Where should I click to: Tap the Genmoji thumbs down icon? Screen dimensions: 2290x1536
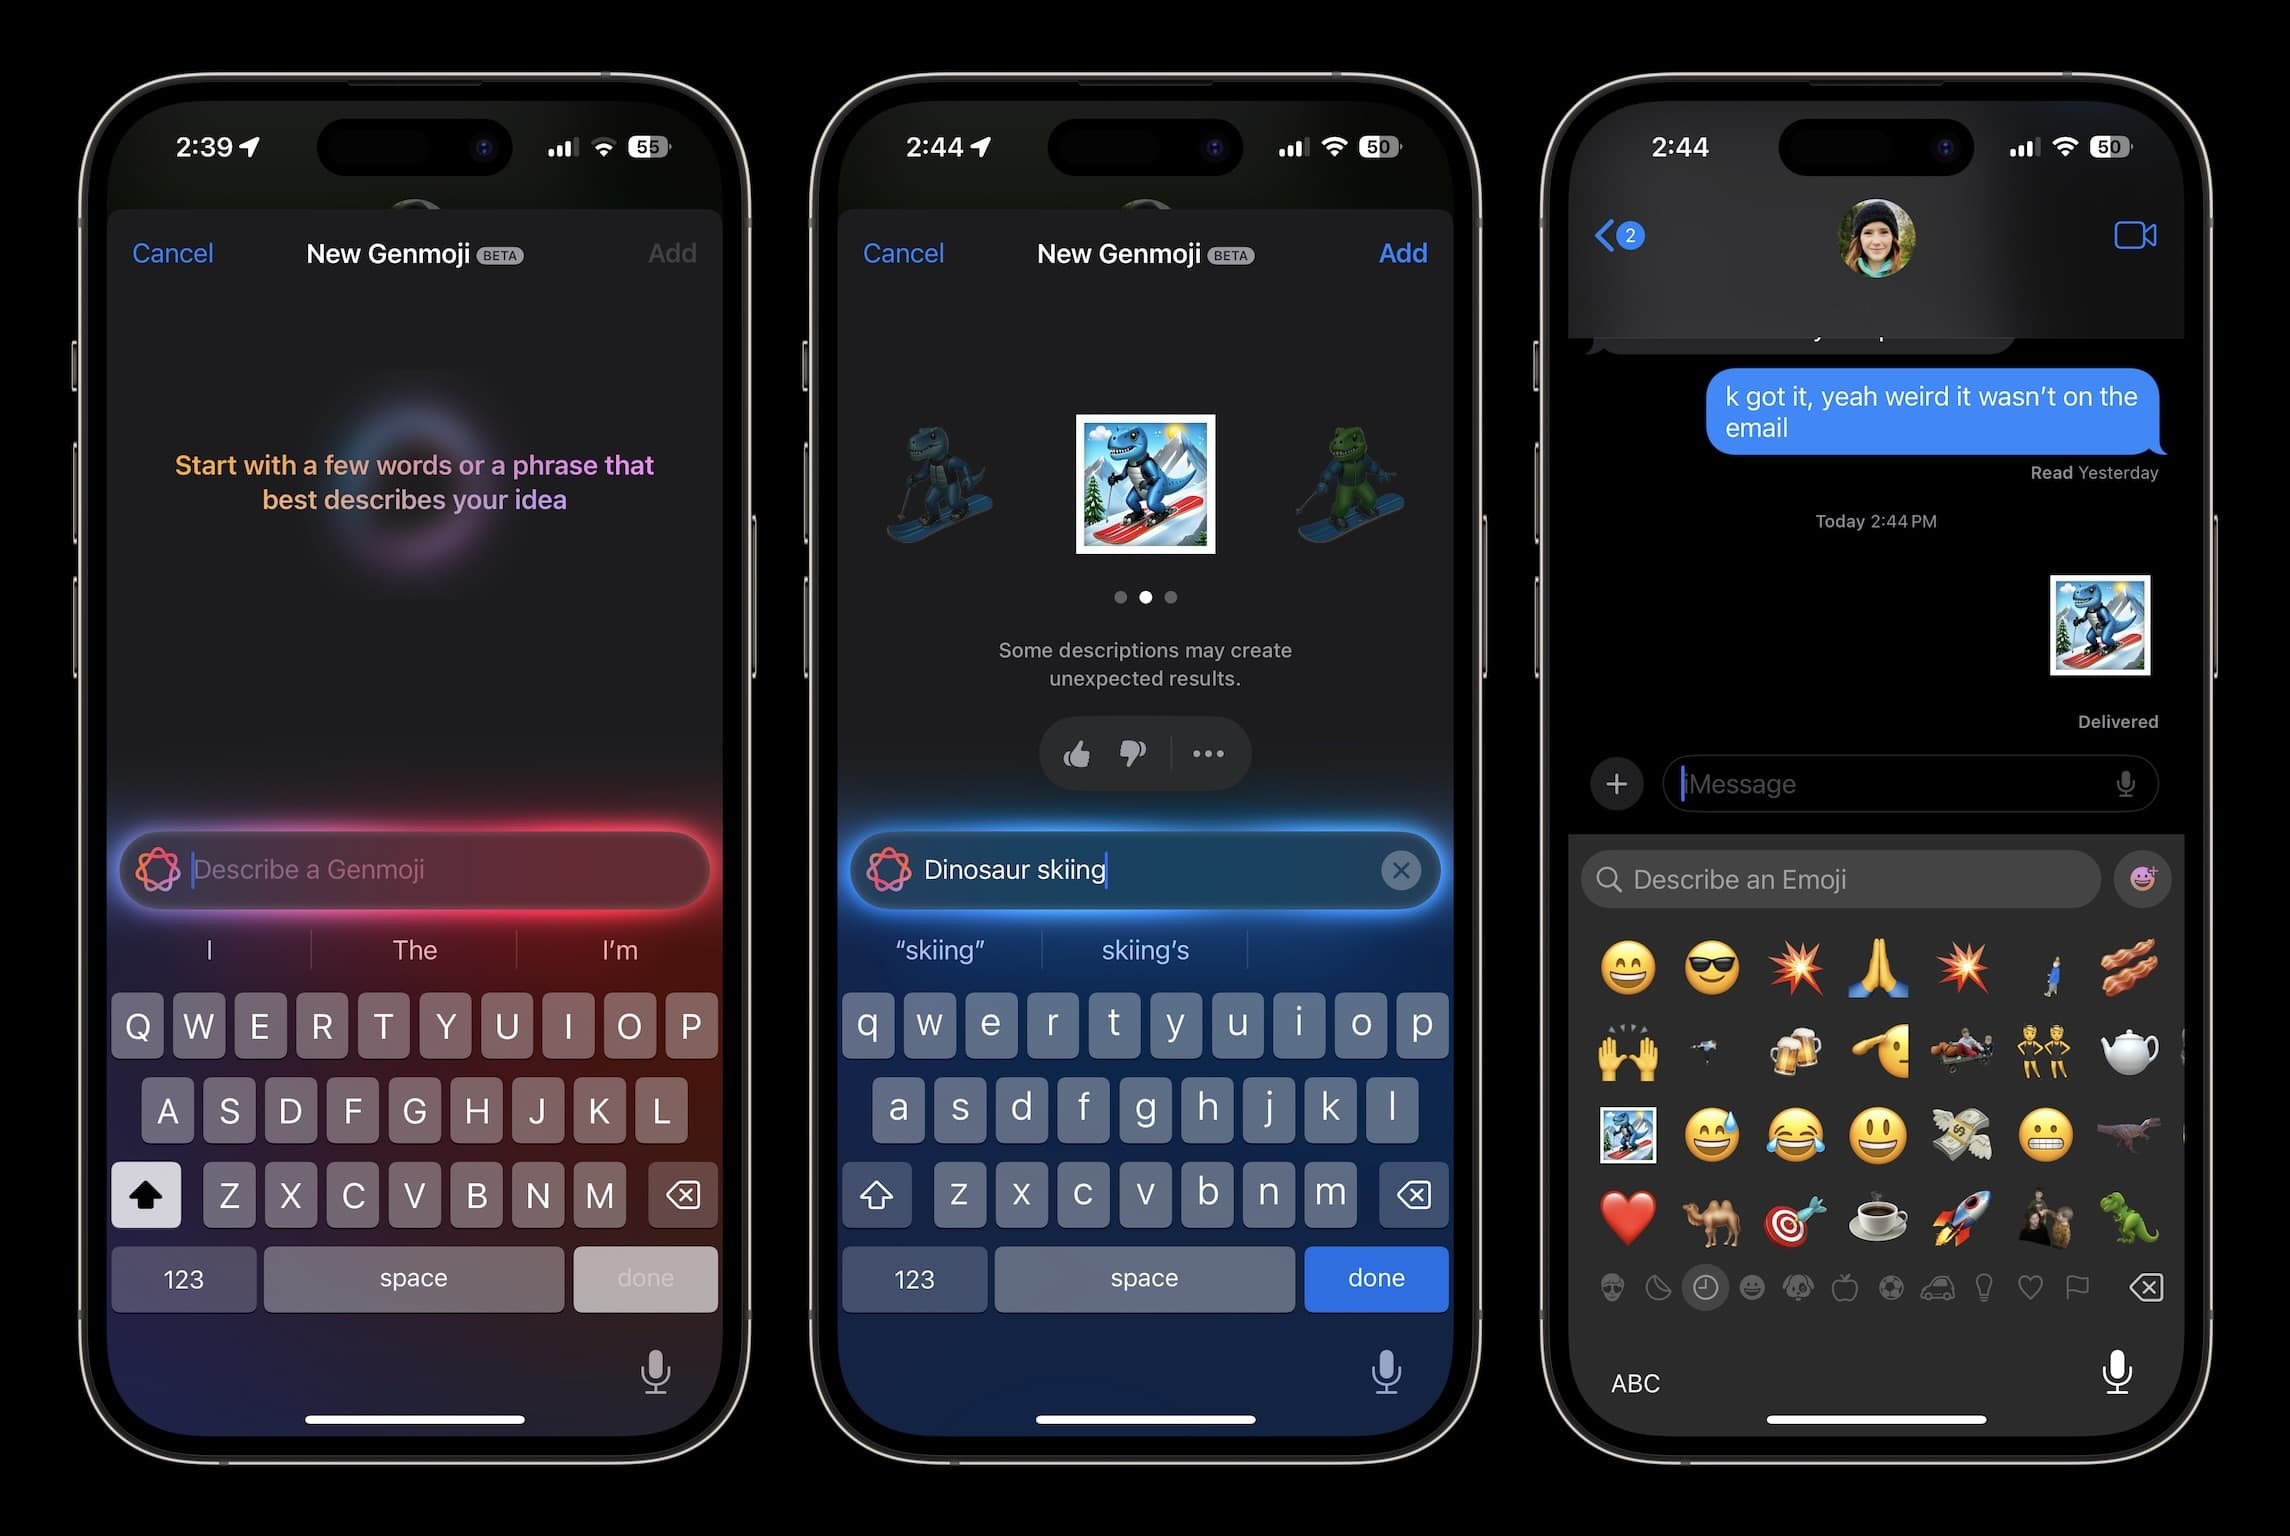click(x=1131, y=753)
